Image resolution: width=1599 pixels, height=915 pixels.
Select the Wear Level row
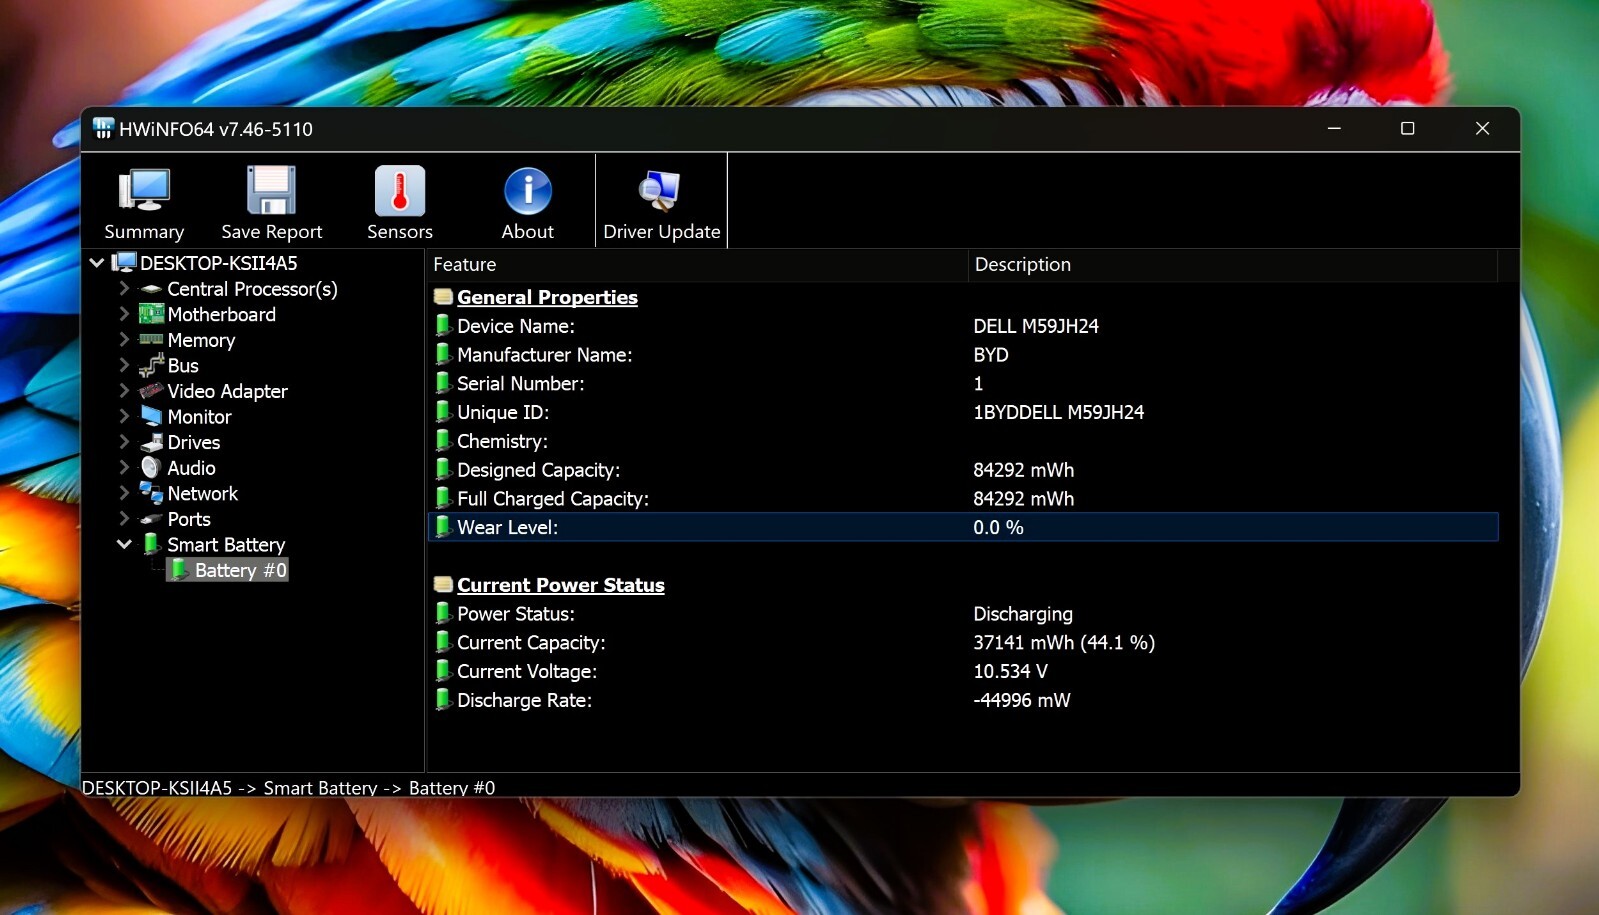click(x=963, y=527)
